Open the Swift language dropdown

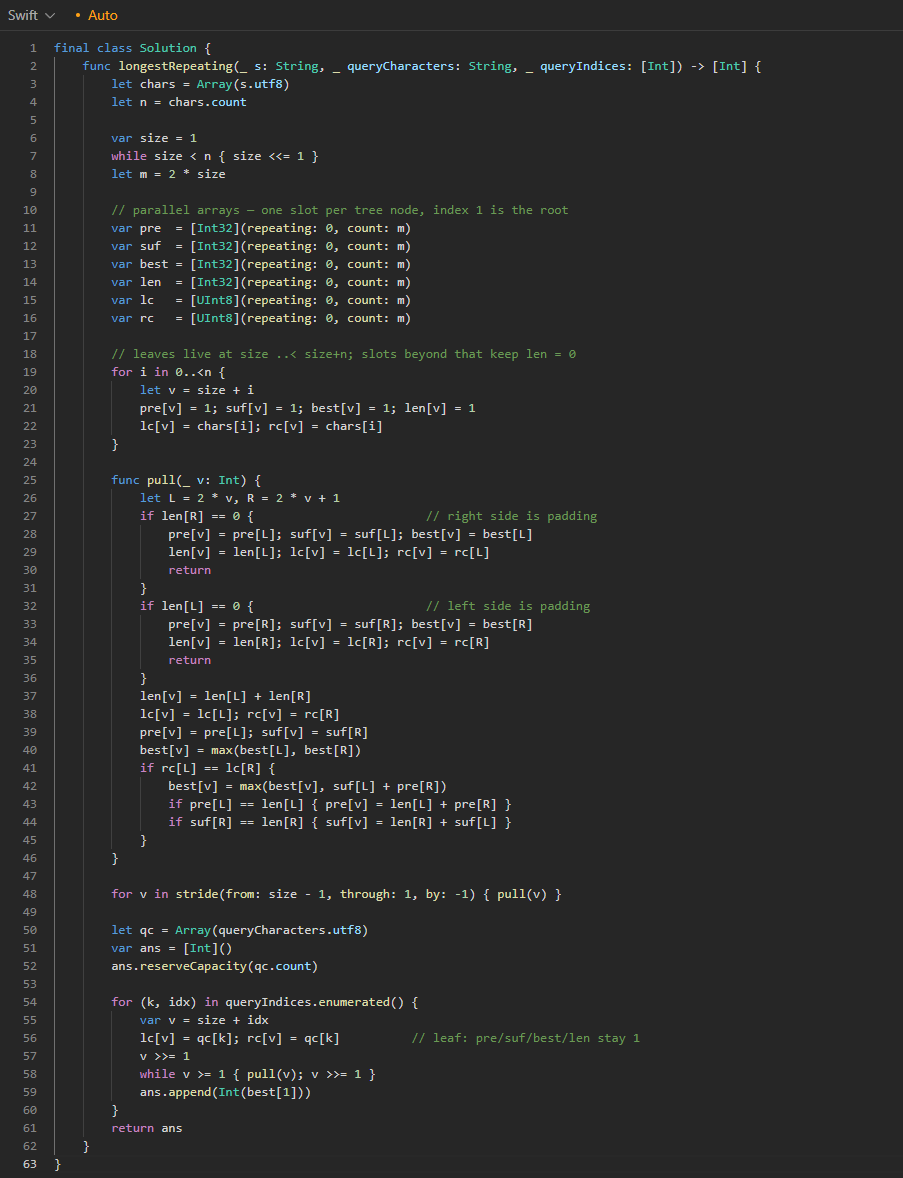[31, 15]
